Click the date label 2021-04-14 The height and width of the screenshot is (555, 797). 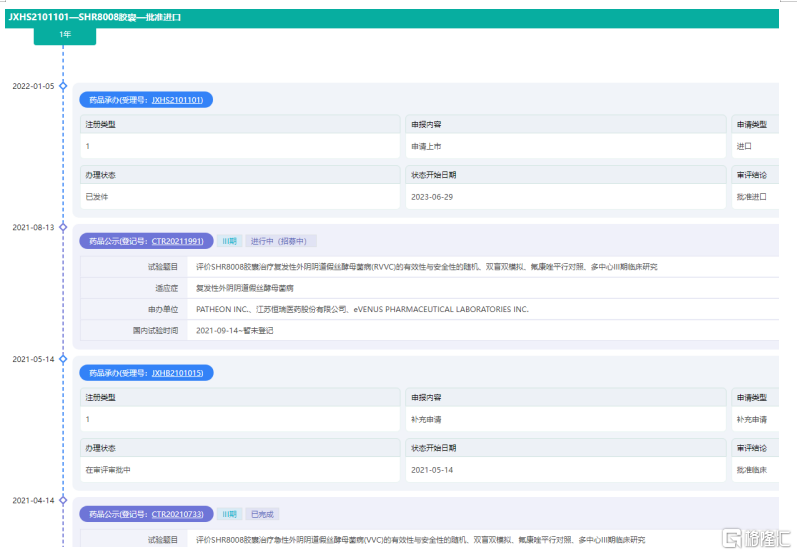(33, 501)
